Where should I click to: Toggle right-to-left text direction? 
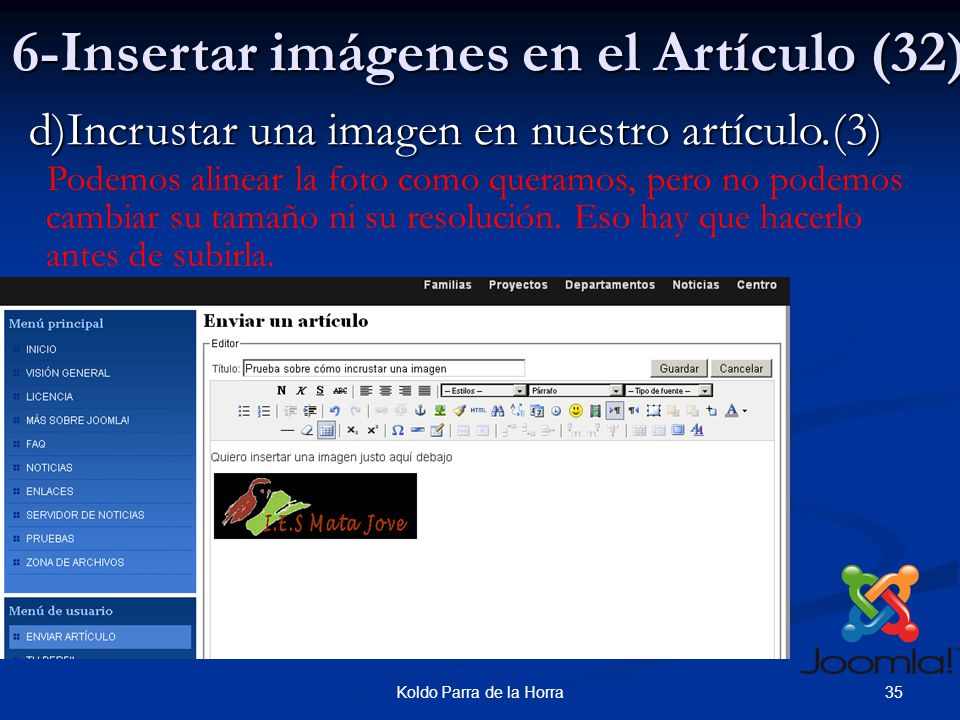[634, 411]
